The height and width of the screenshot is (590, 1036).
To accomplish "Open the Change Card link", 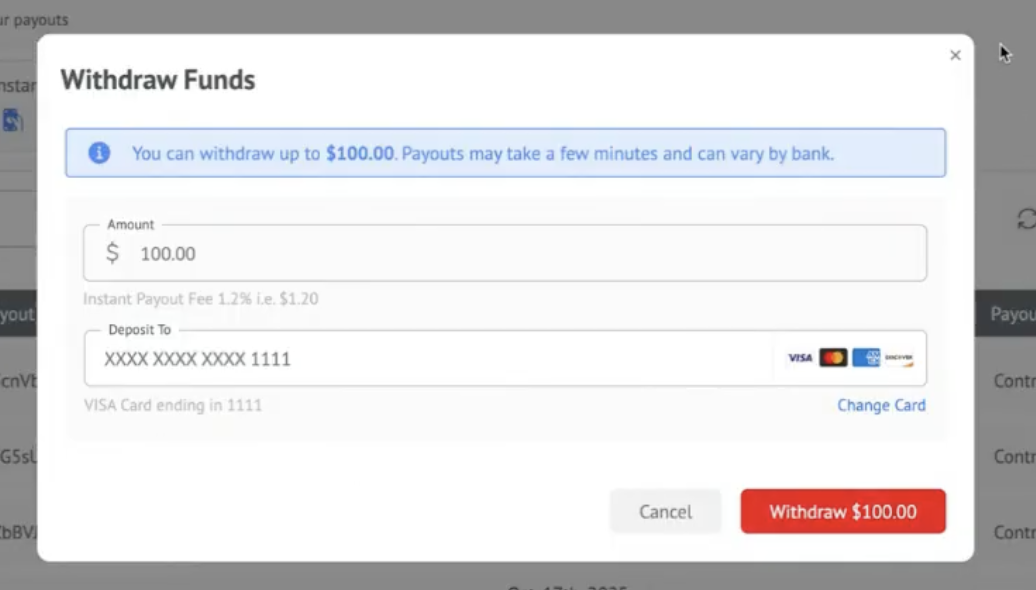I will (x=881, y=405).
